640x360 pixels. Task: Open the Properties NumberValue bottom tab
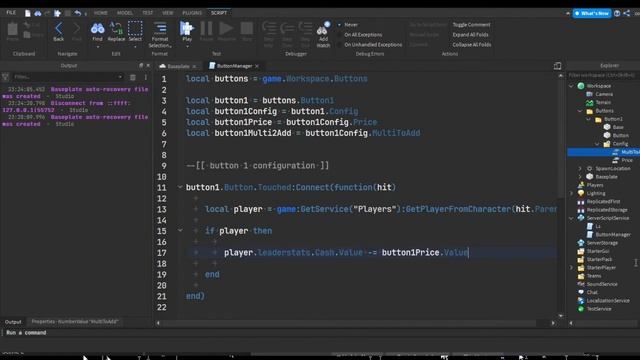[x=75, y=322]
